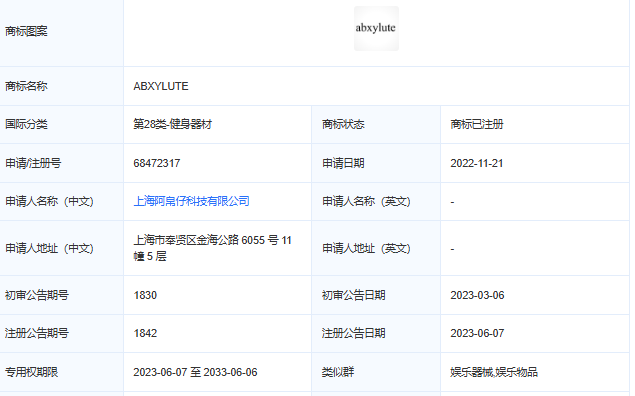Click the 申请/注册号 label
This screenshot has height=396, width=635.
coord(33,163)
